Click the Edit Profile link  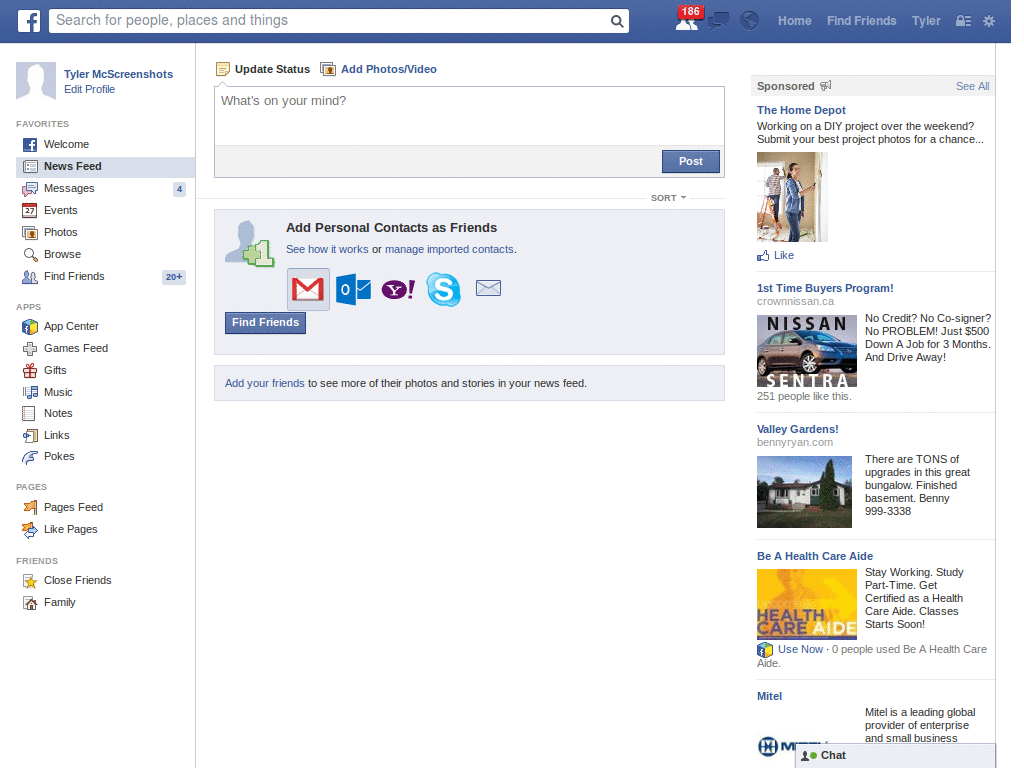(x=89, y=89)
